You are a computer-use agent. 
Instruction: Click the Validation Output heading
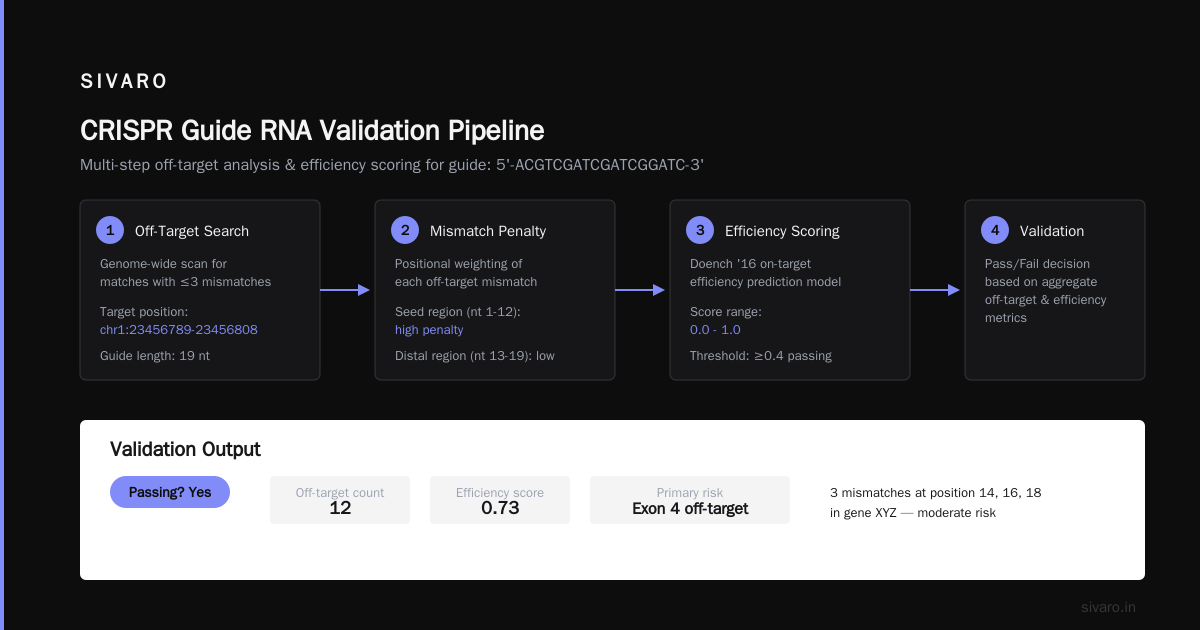185,449
